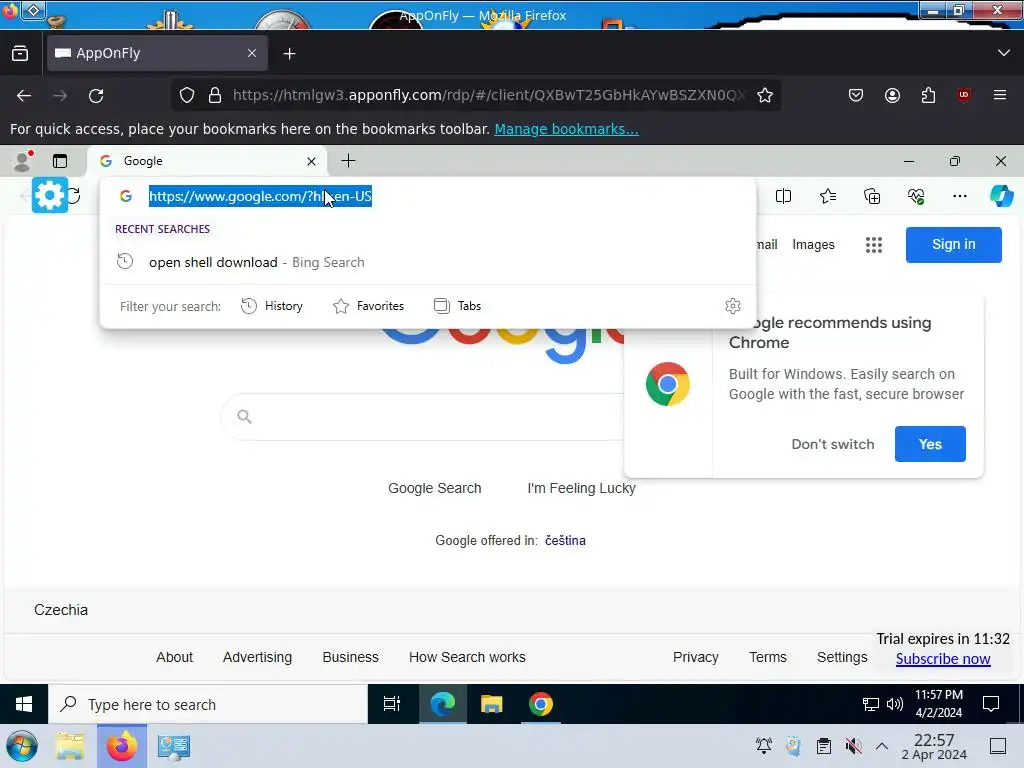Open Edge browser essentials heart icon
Image resolution: width=1024 pixels, height=768 pixels.
(916, 196)
